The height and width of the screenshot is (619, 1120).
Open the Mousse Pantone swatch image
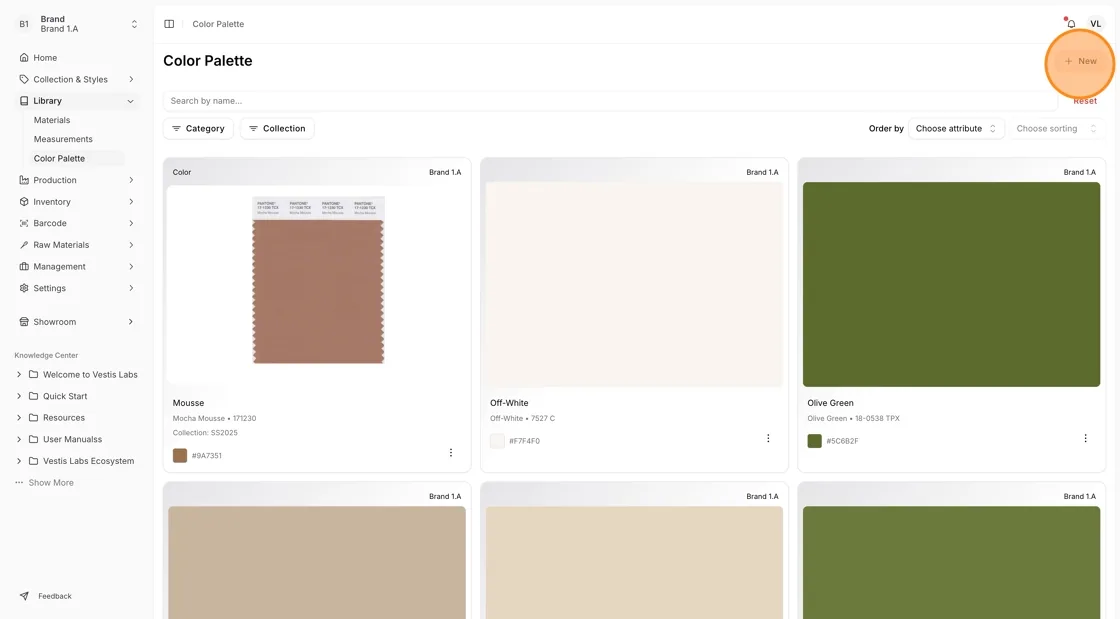tap(319, 280)
